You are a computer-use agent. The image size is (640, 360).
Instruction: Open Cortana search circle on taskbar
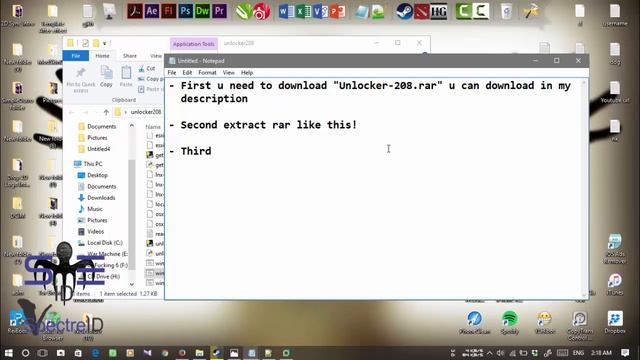[25, 353]
